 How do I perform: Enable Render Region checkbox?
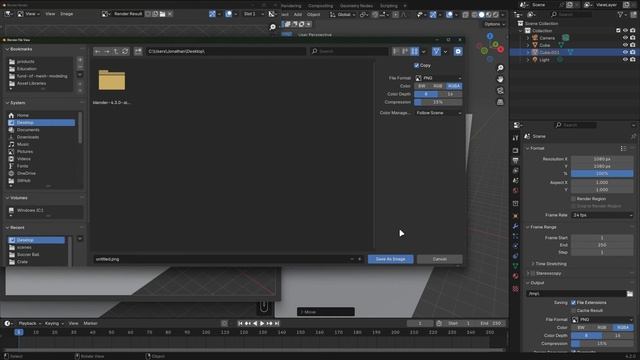click(573, 199)
